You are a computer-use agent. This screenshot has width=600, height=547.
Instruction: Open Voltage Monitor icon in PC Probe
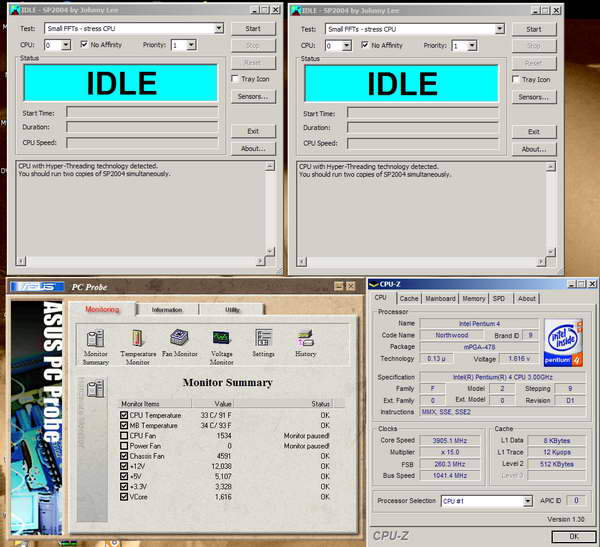pyautogui.click(x=221, y=338)
